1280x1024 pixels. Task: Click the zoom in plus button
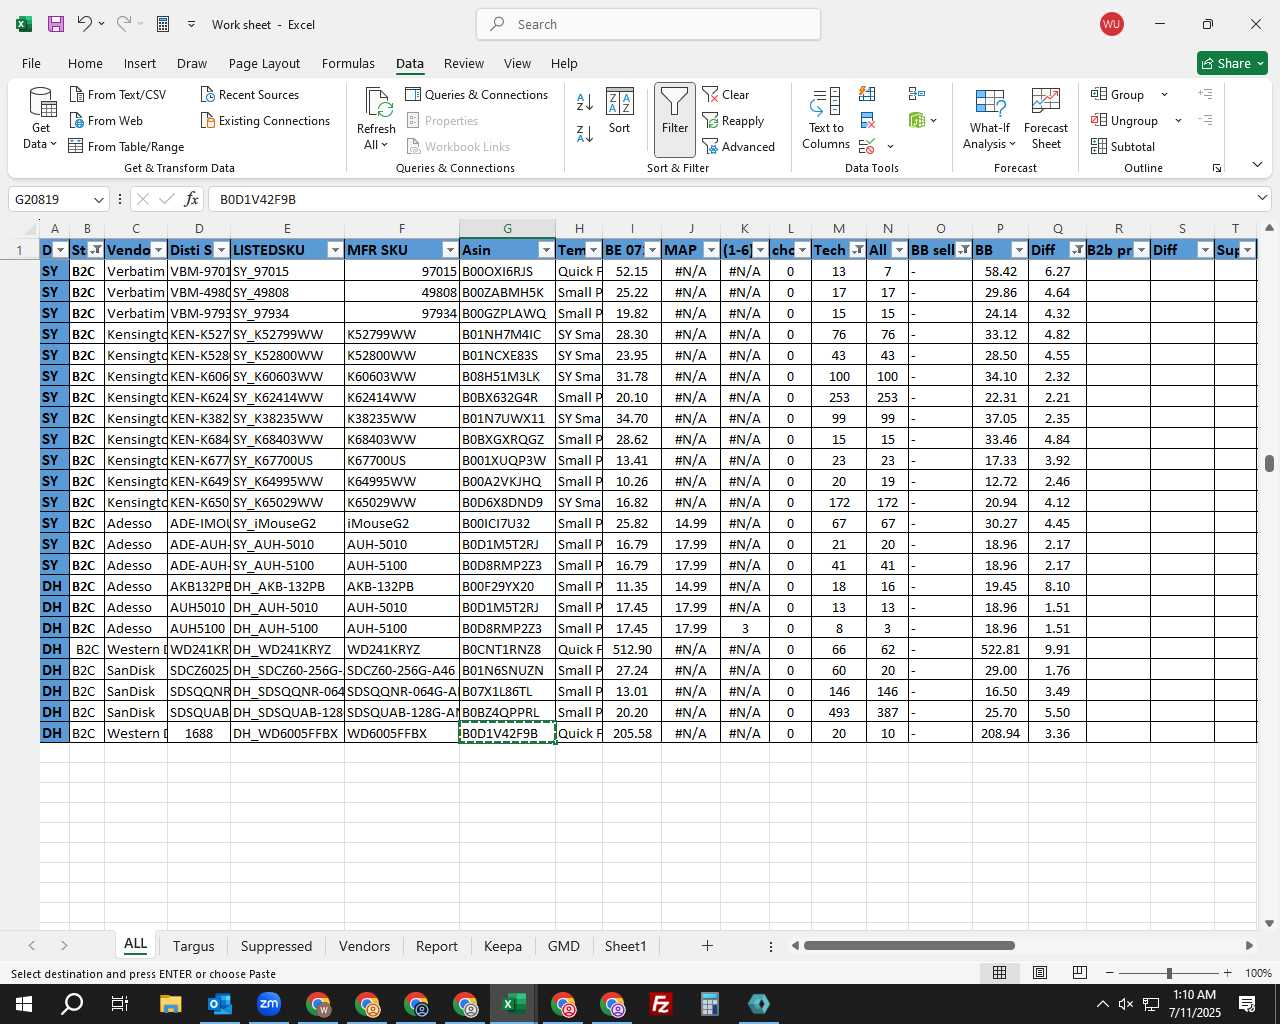[x=1227, y=973]
